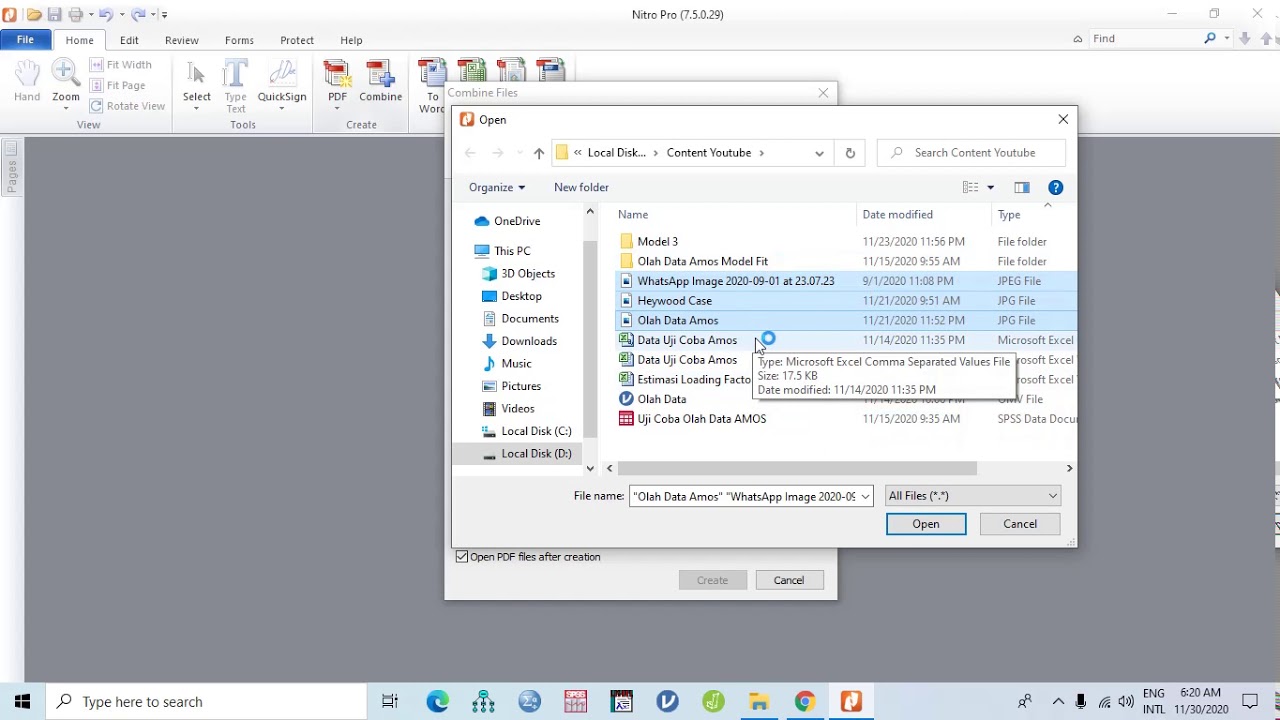Select the Model 3 folder
The image size is (1280, 720).
(845, 241)
